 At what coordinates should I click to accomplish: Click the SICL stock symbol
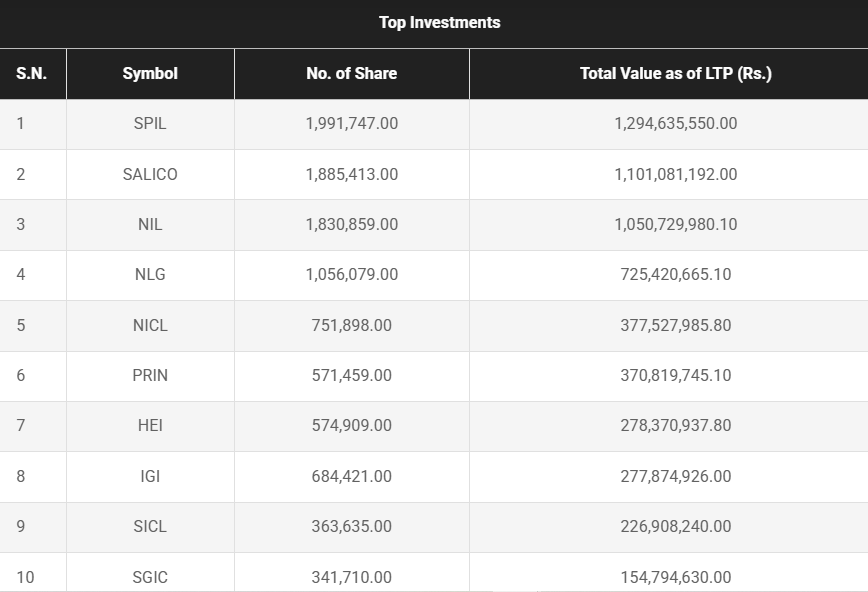tap(150, 526)
